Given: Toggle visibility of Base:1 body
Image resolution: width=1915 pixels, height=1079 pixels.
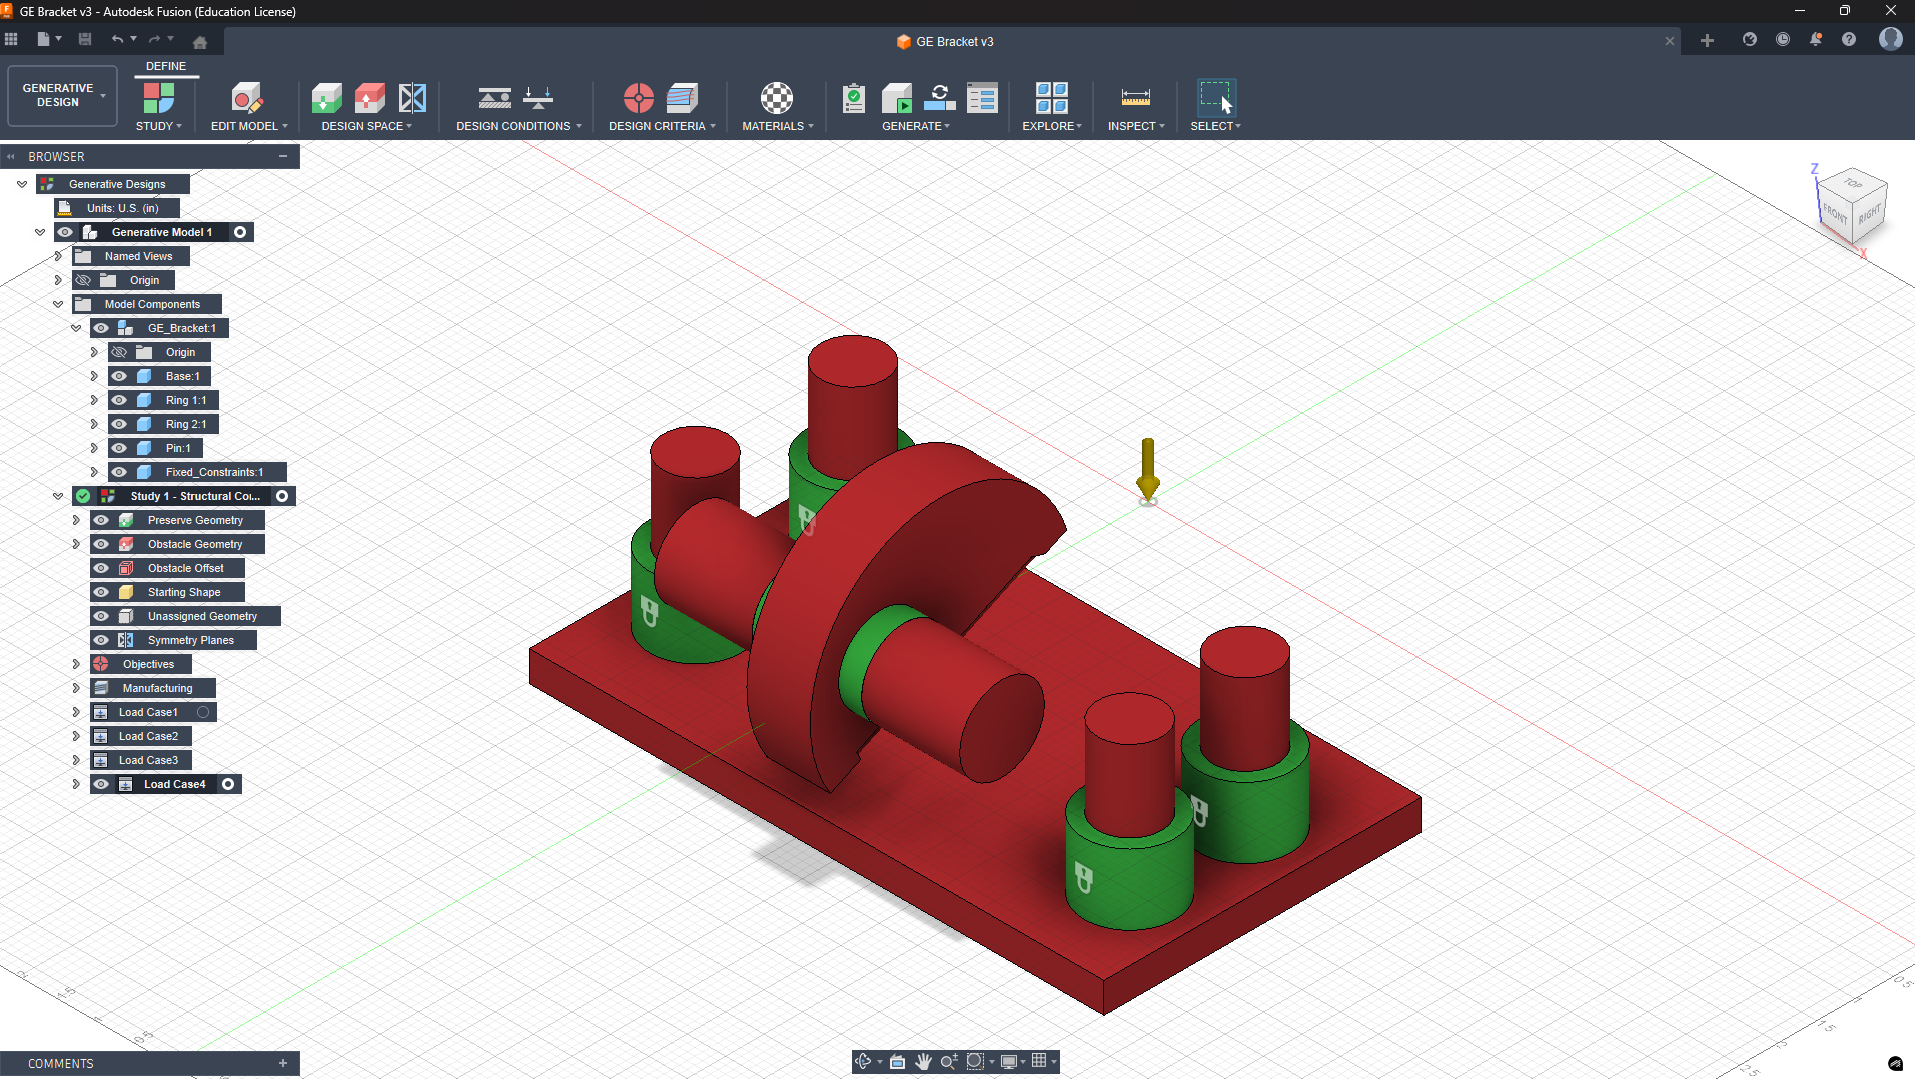Looking at the screenshot, I should (x=119, y=376).
